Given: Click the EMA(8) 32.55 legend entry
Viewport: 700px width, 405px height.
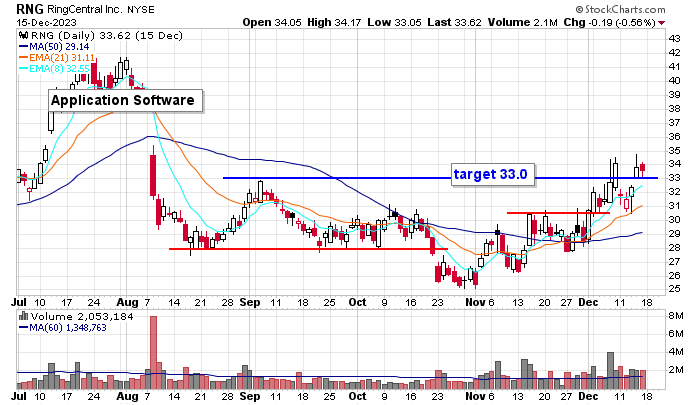Looking at the screenshot, I should pos(54,69).
